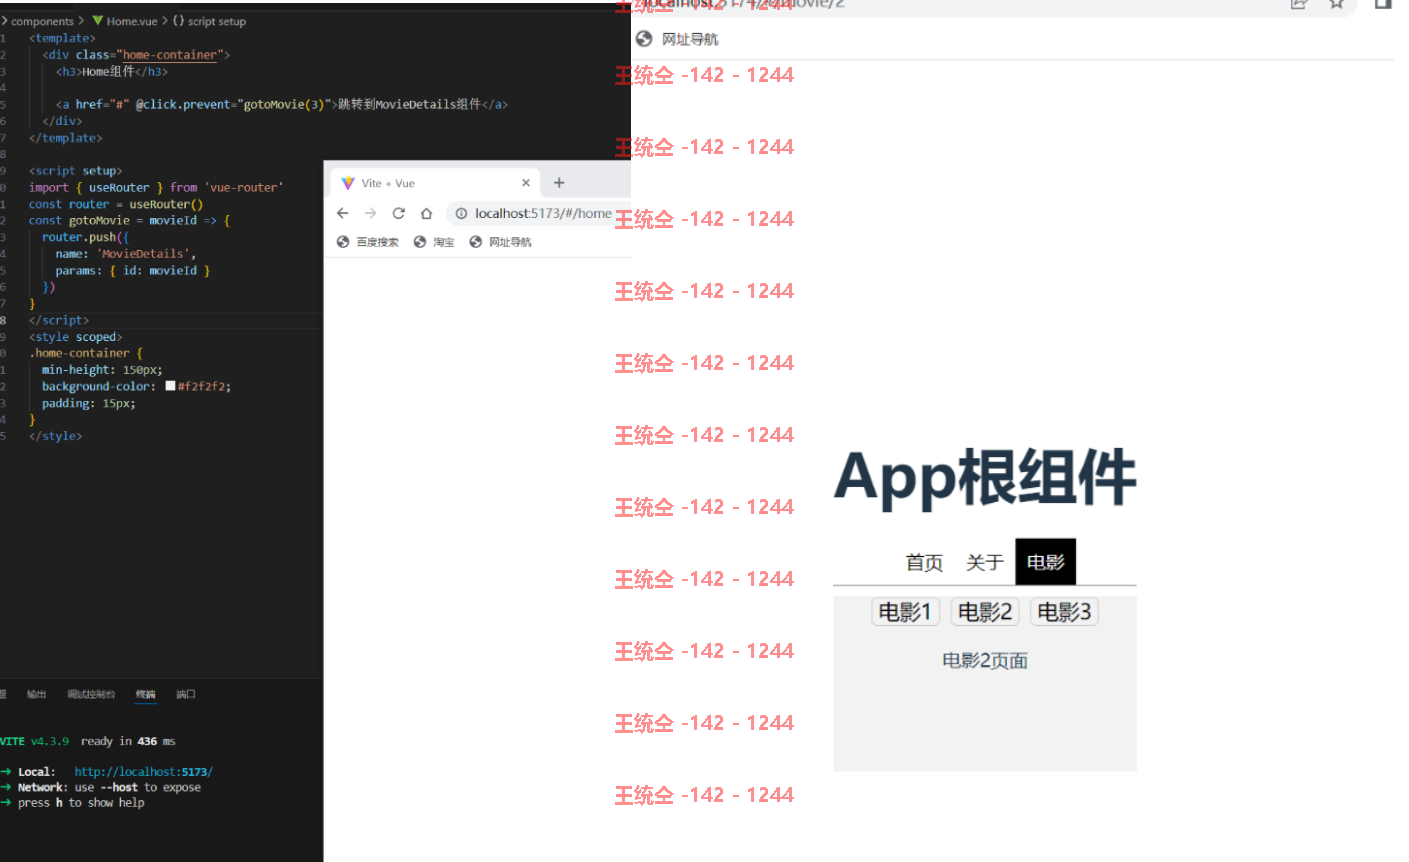Click the 电影1 button
Viewport: 1409px width, 862px height.
click(905, 612)
